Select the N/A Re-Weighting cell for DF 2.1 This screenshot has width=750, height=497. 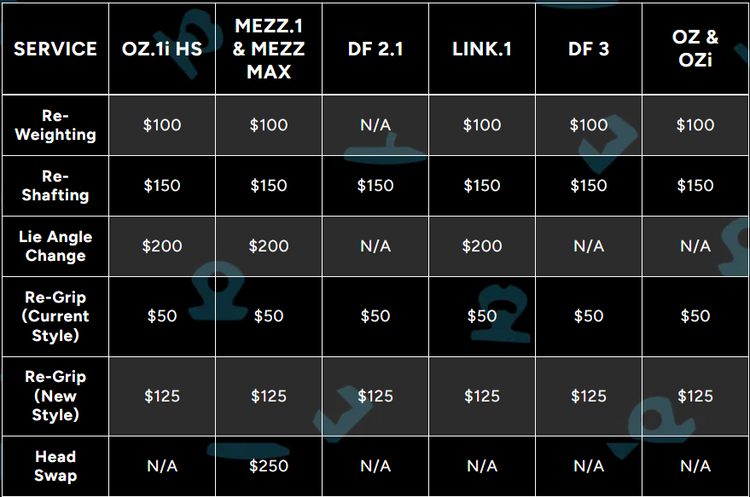375,125
